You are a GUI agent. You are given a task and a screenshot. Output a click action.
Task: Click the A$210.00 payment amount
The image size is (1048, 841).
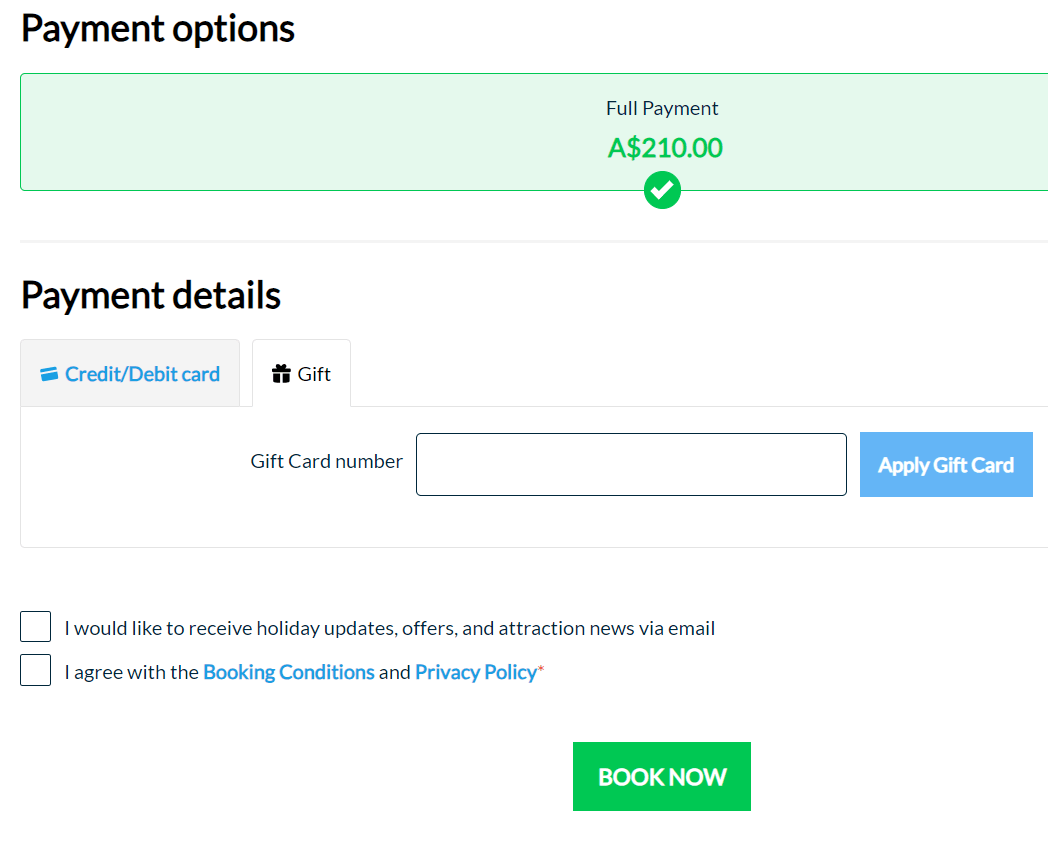(x=665, y=148)
